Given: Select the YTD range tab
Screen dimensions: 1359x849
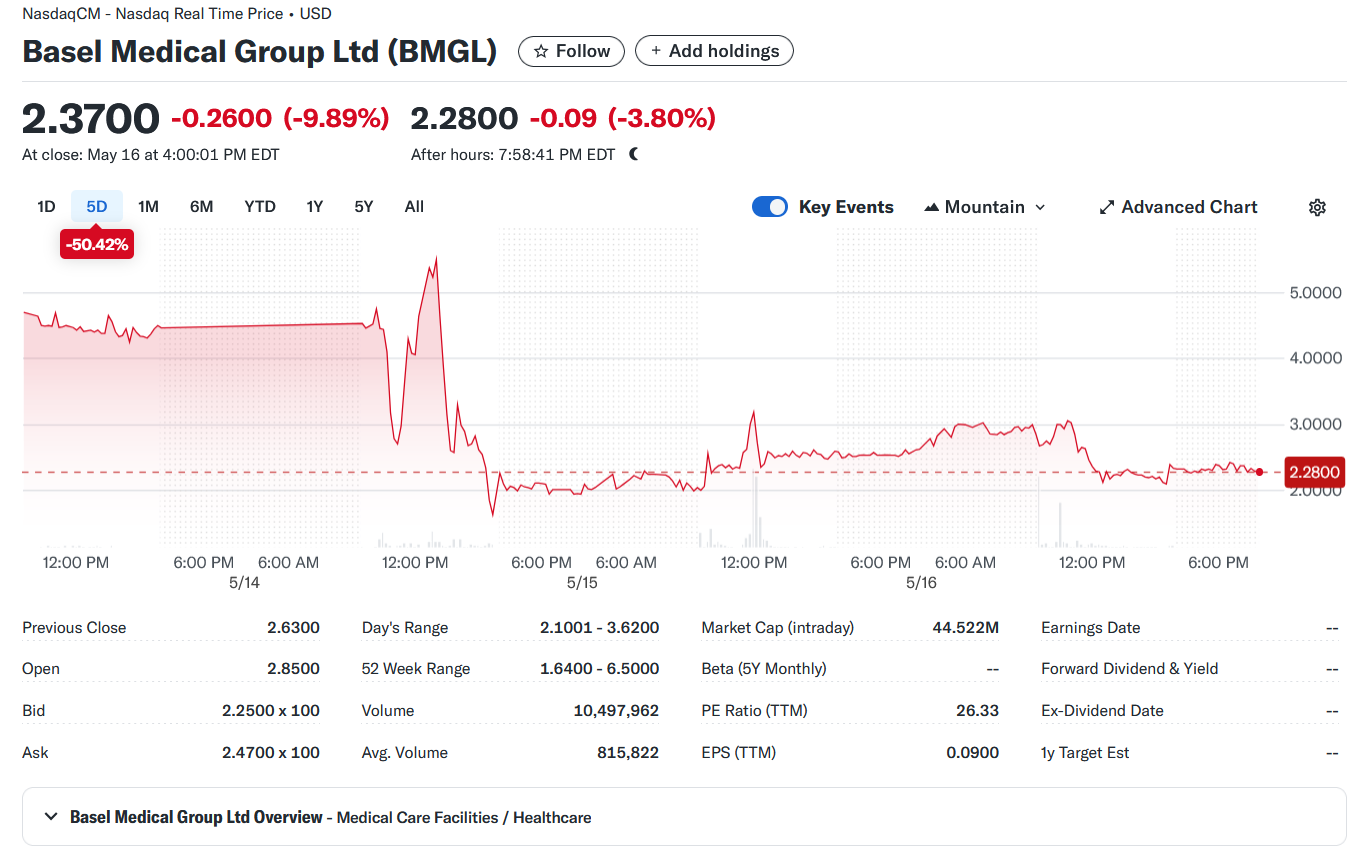Looking at the screenshot, I should coord(260,207).
